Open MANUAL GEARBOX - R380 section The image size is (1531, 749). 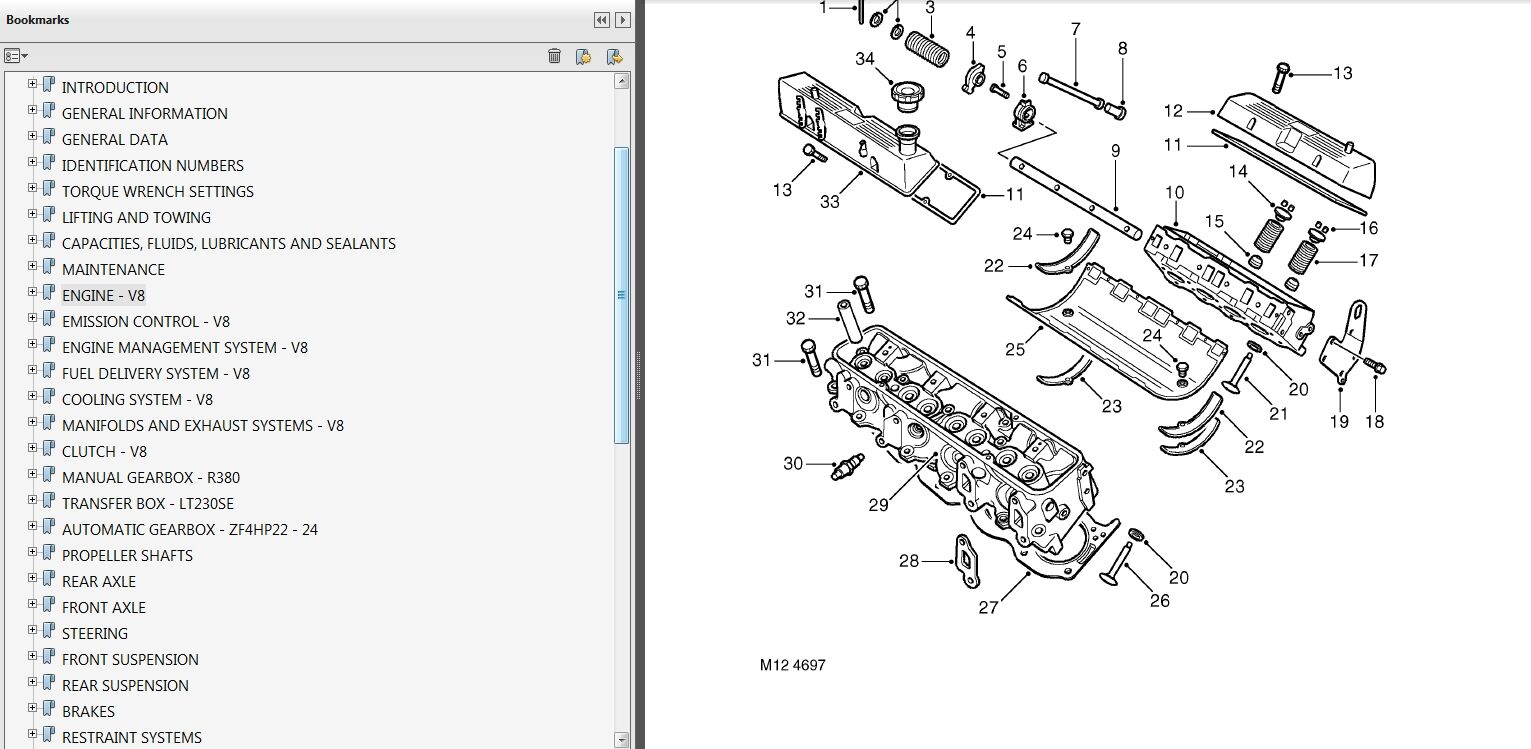pyautogui.click(x=151, y=478)
